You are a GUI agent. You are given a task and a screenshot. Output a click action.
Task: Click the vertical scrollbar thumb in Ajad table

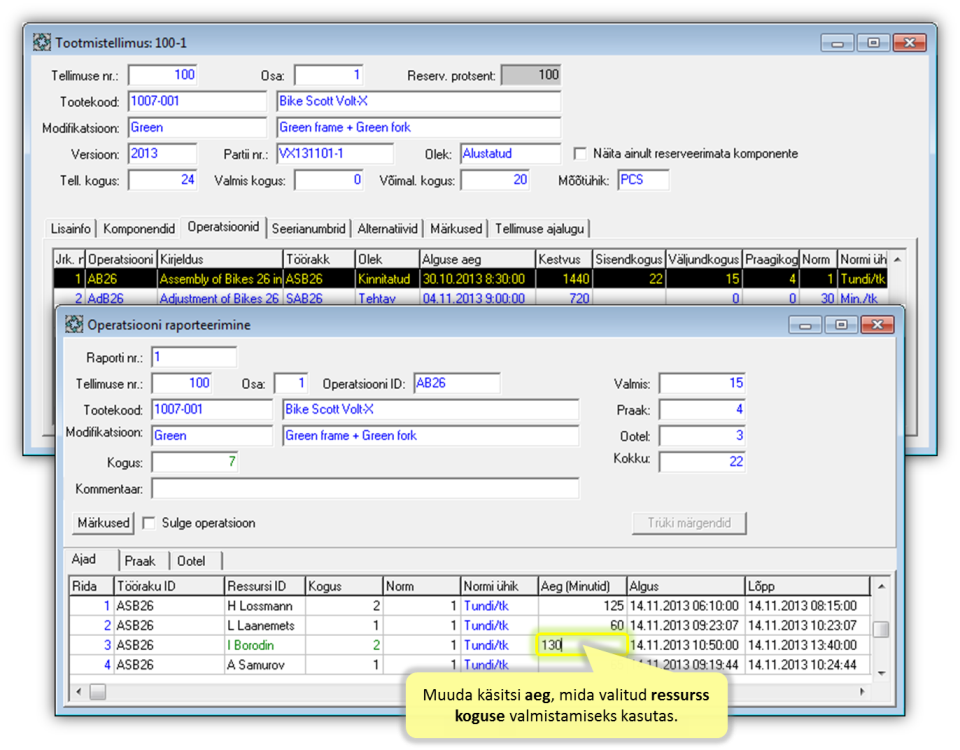coord(881,629)
